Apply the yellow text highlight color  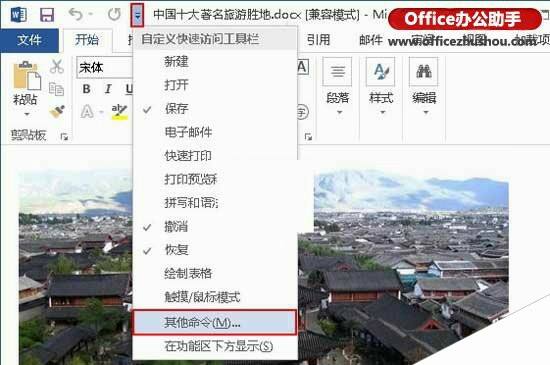tap(119, 112)
